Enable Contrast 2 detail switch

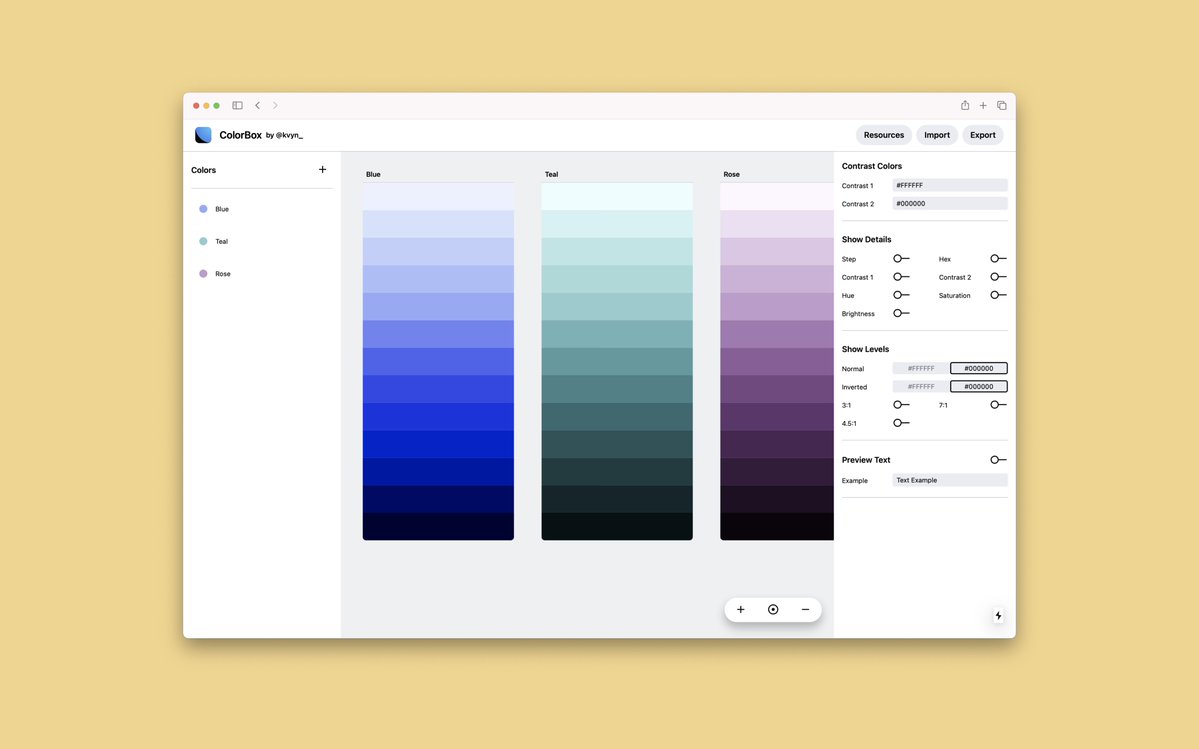tap(998, 277)
